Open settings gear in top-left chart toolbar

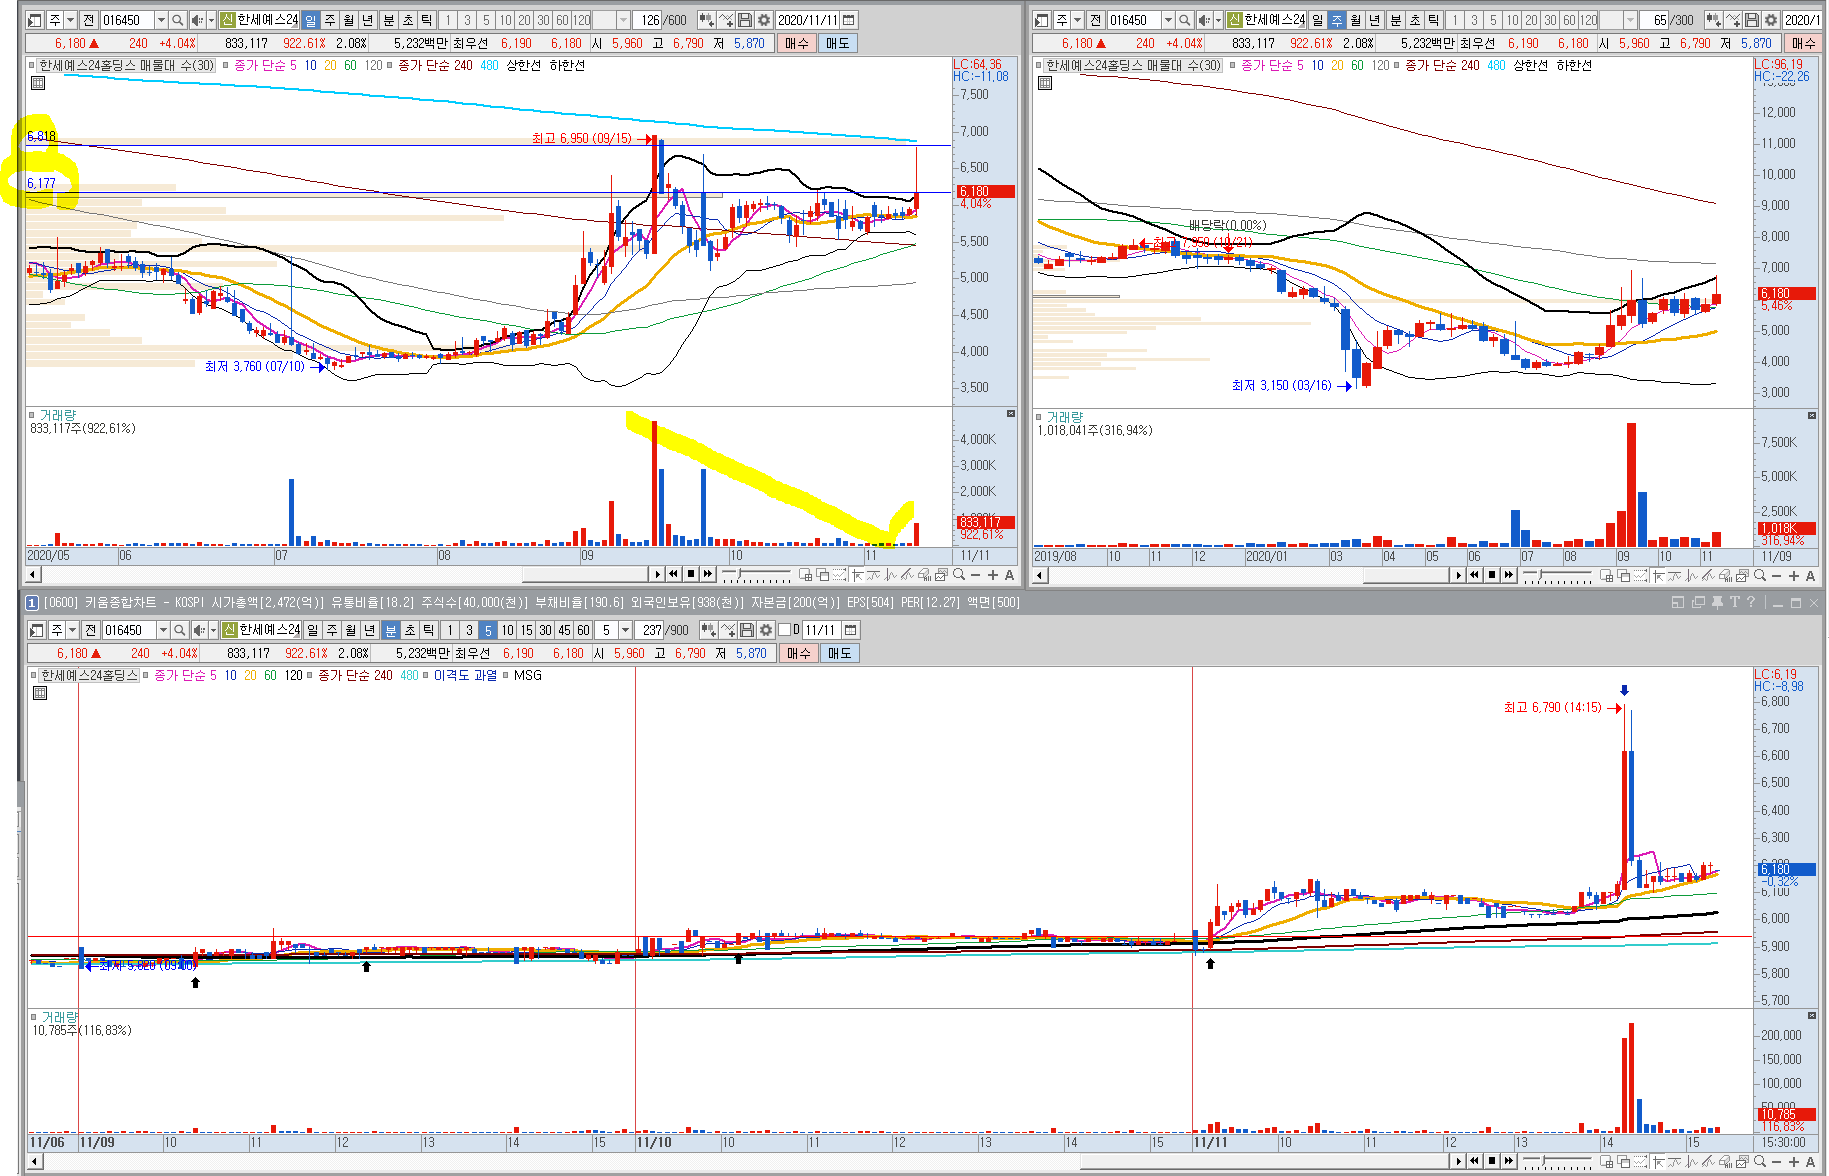pyautogui.click(x=764, y=20)
